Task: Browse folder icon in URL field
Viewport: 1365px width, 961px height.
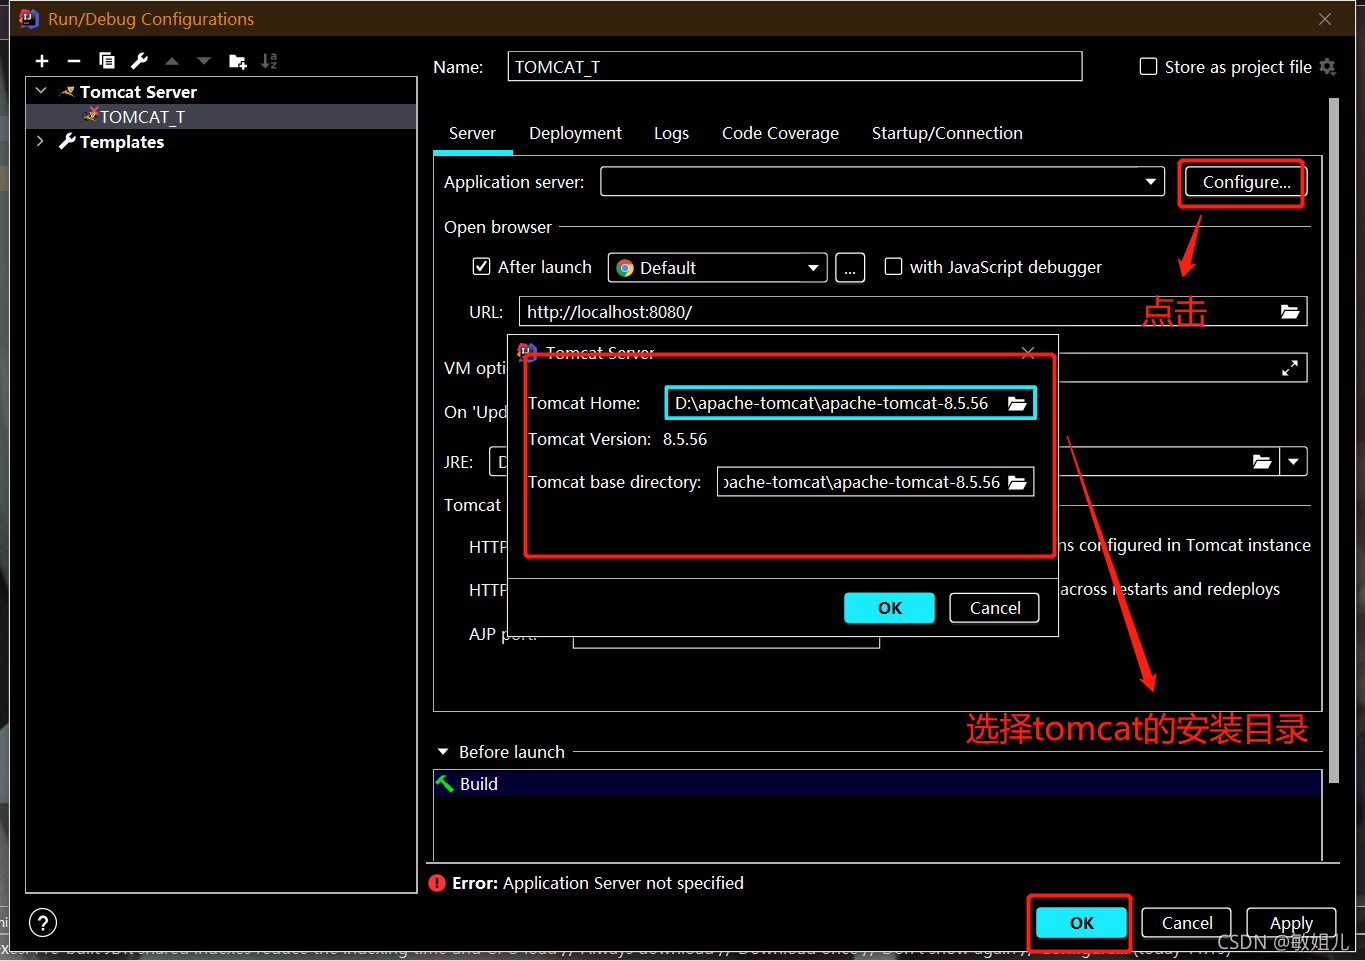Action: pyautogui.click(x=1290, y=312)
